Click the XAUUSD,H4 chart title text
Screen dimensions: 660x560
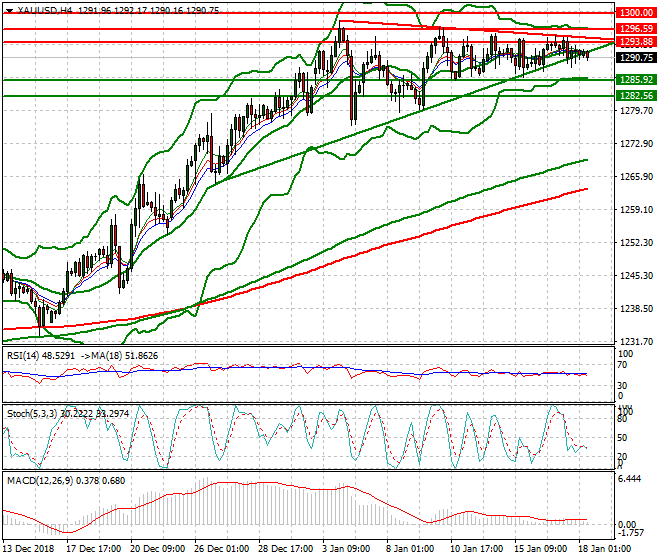[x=45, y=11]
